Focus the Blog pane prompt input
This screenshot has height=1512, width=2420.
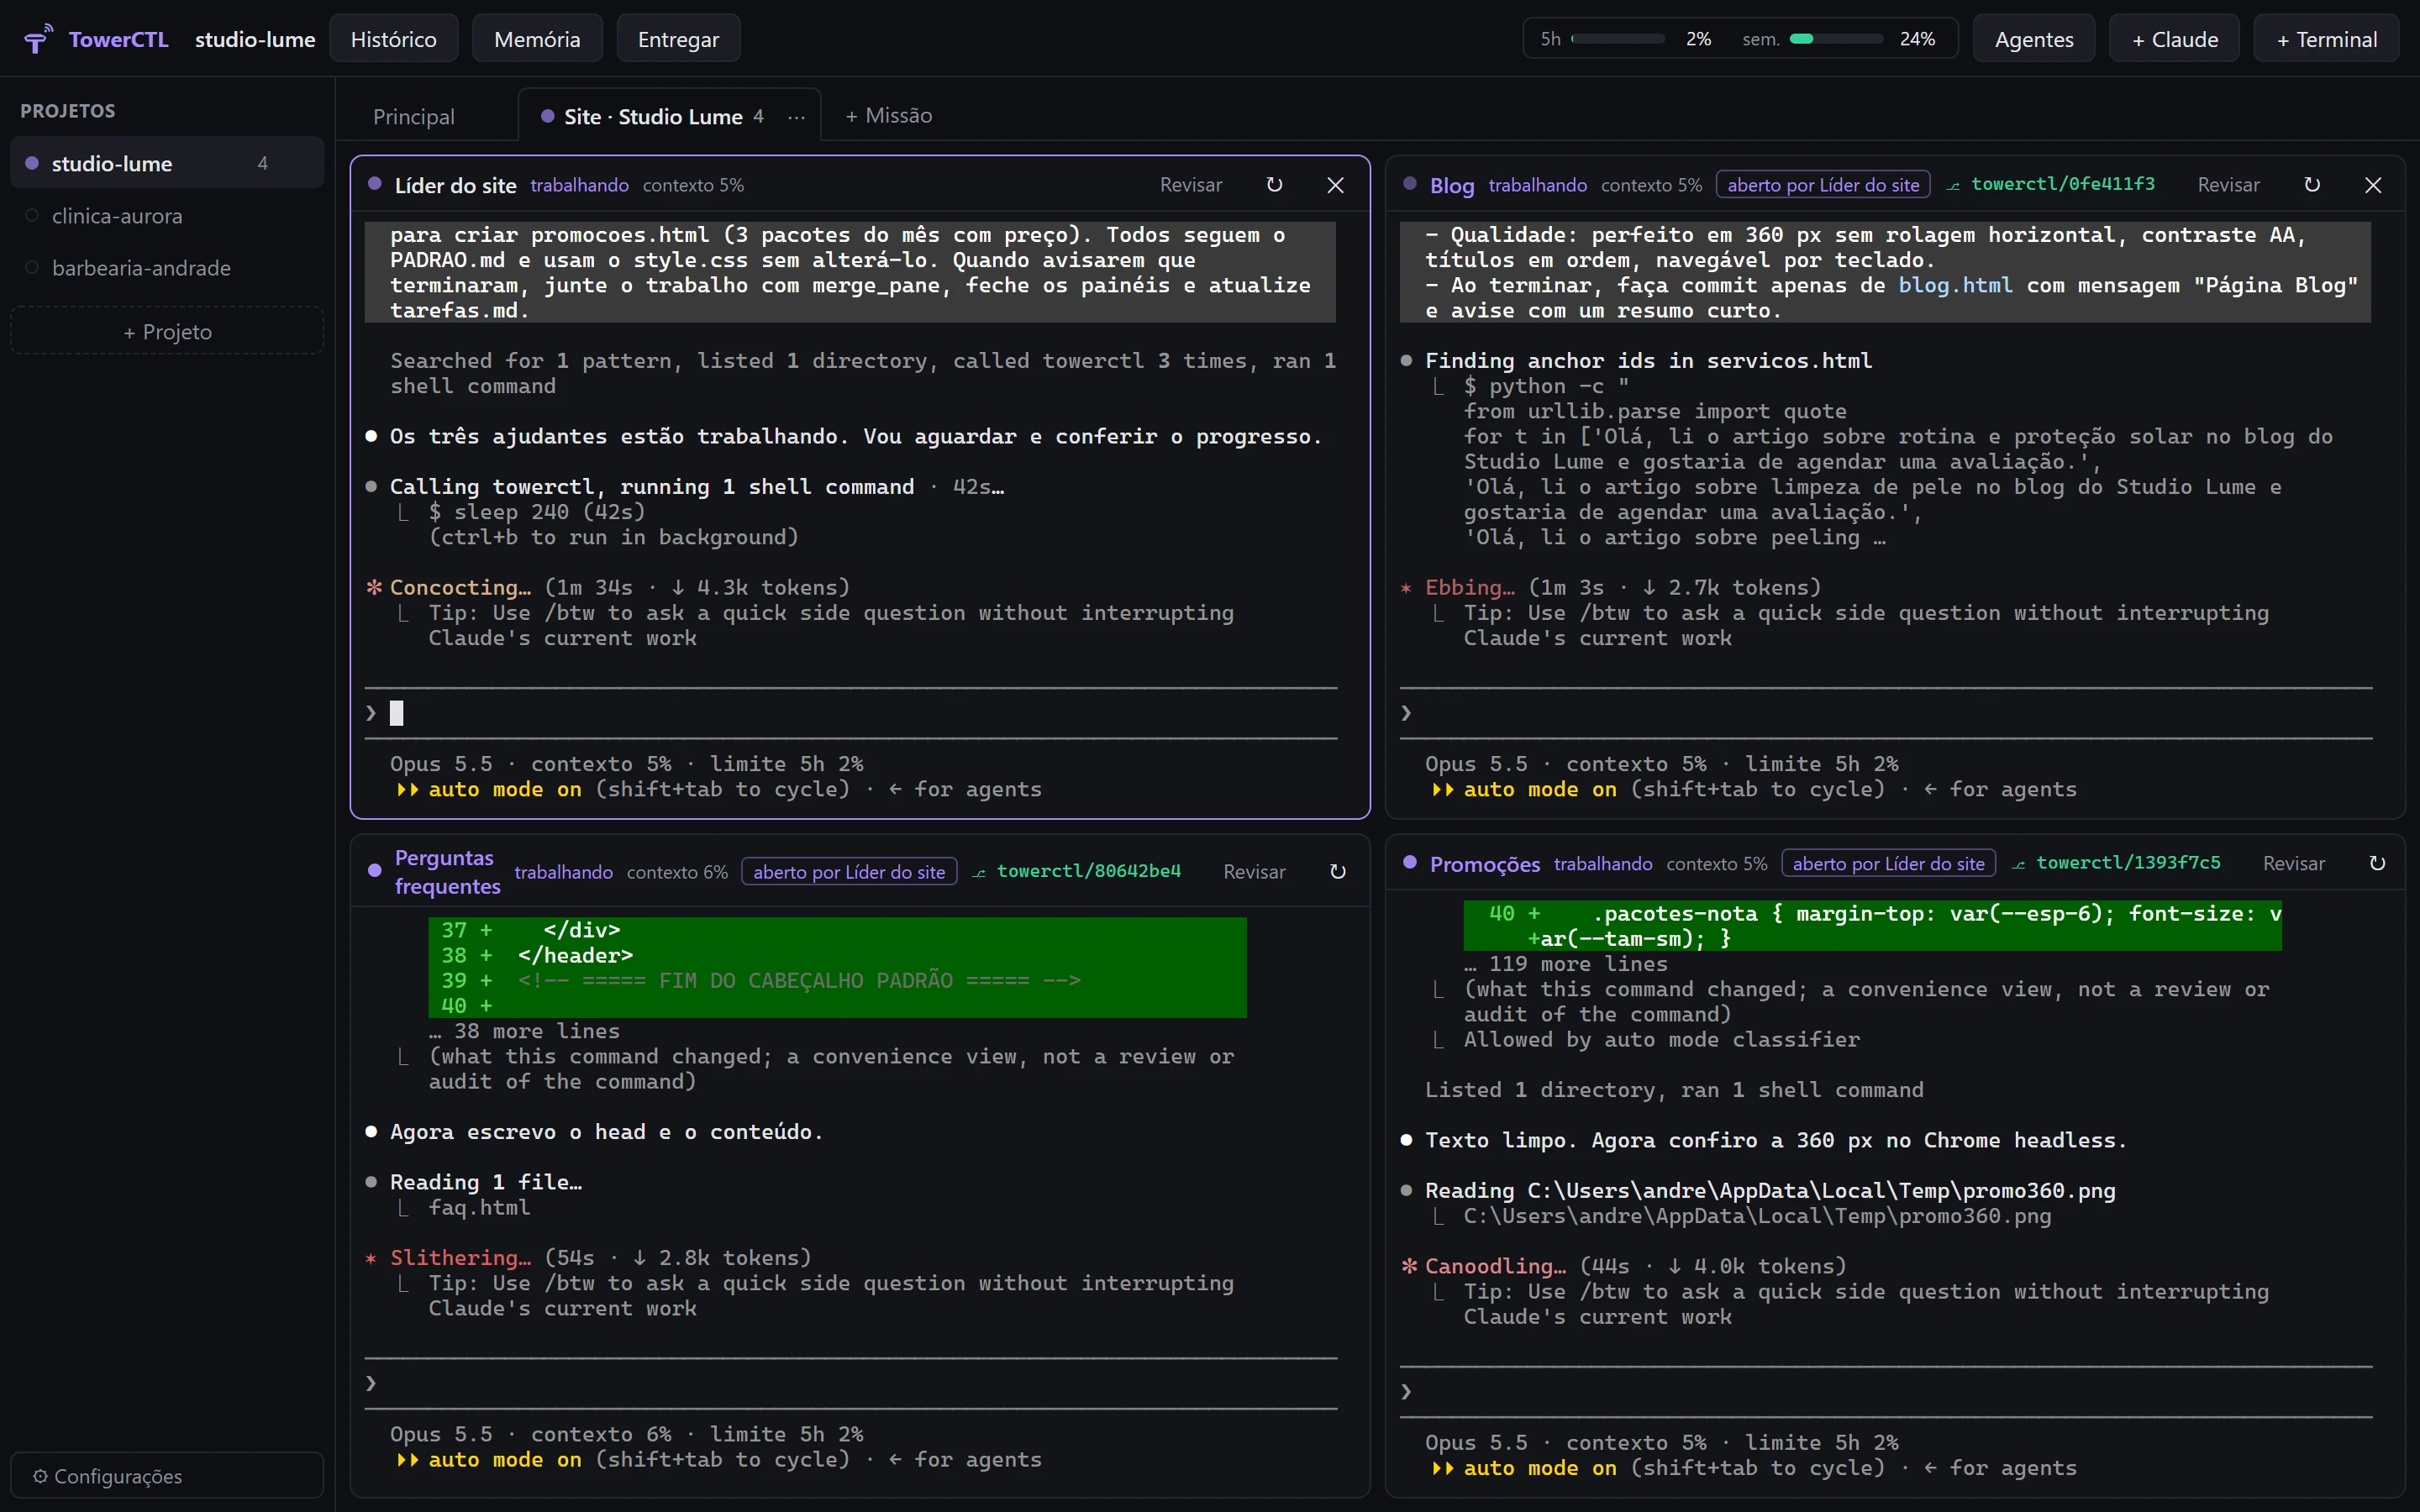click(1886, 713)
